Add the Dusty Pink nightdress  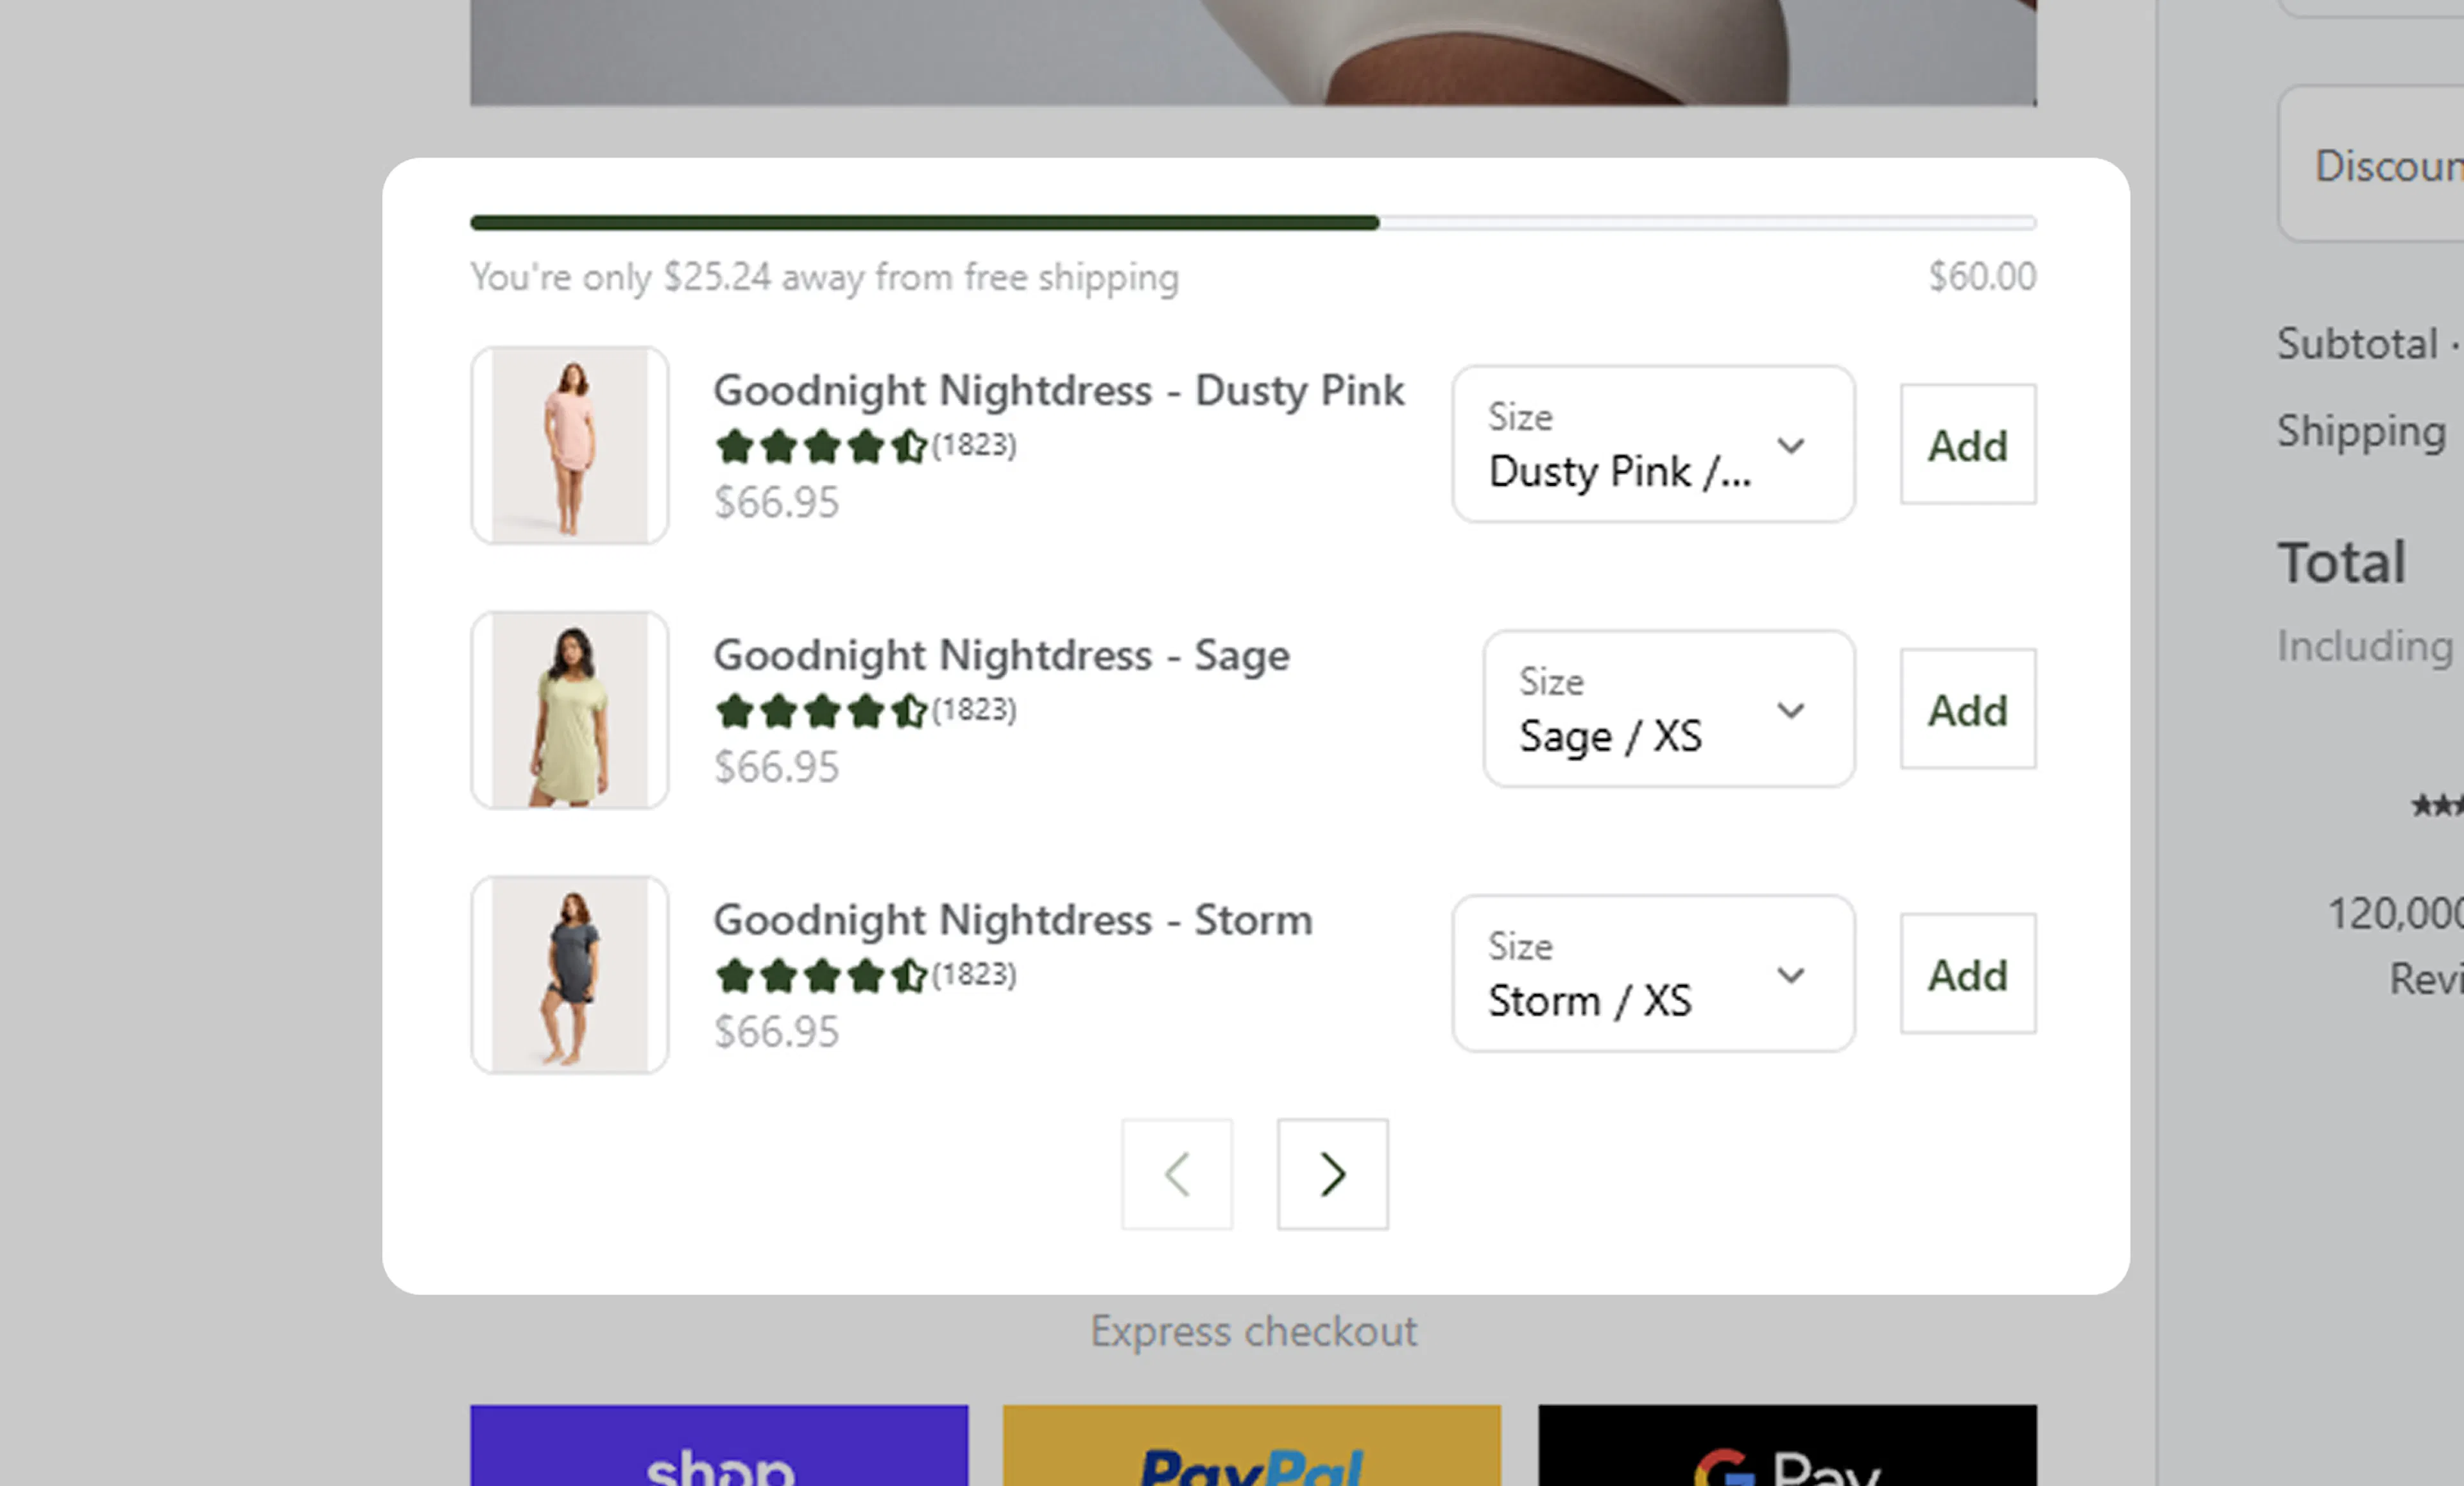1967,444
